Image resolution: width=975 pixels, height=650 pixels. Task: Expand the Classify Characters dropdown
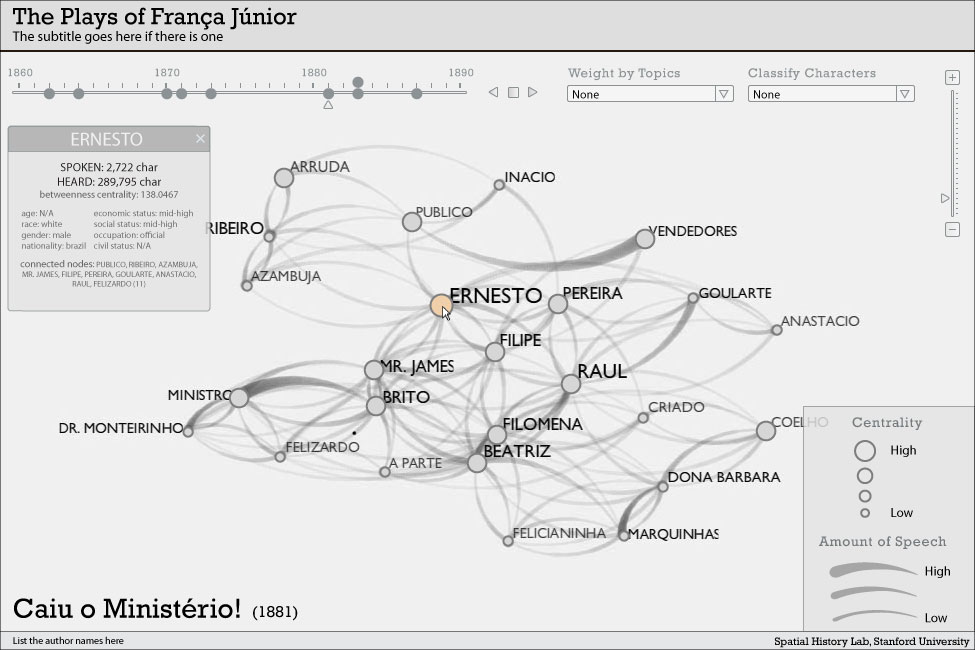904,94
